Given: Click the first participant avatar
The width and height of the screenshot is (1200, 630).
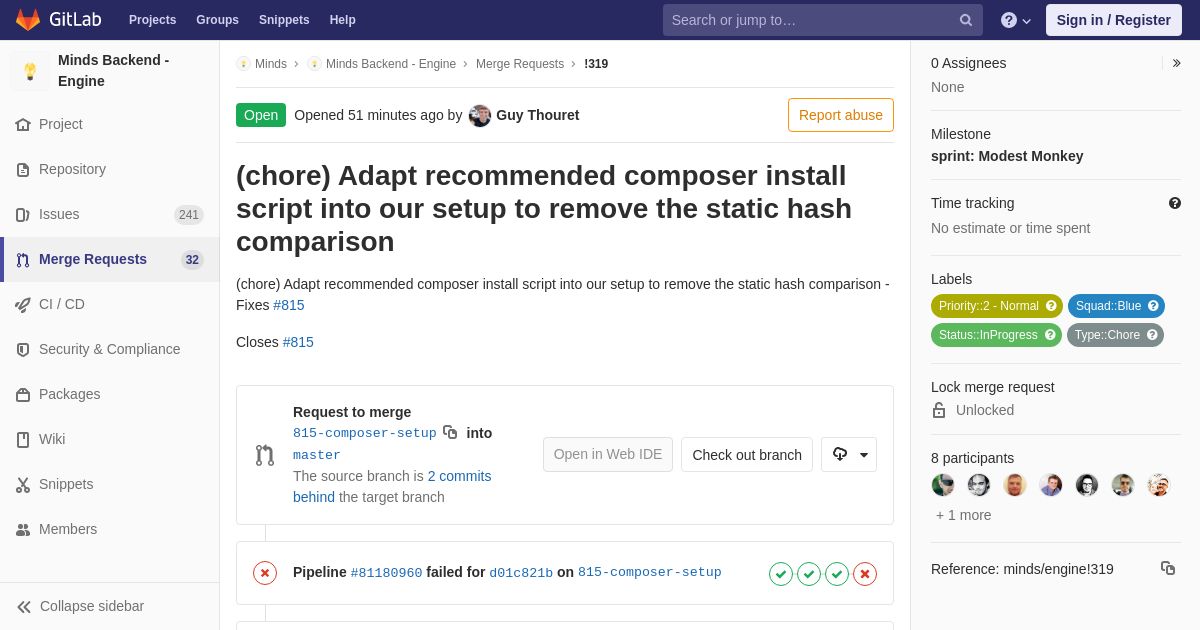Looking at the screenshot, I should pos(943,485).
